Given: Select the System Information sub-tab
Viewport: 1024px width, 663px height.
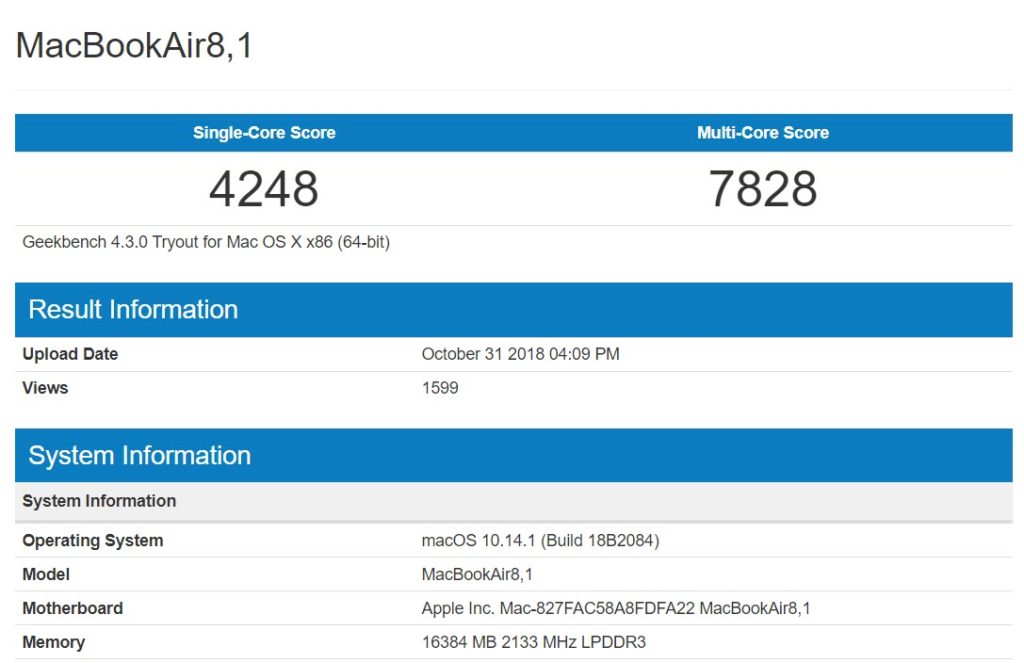Looking at the screenshot, I should (98, 500).
